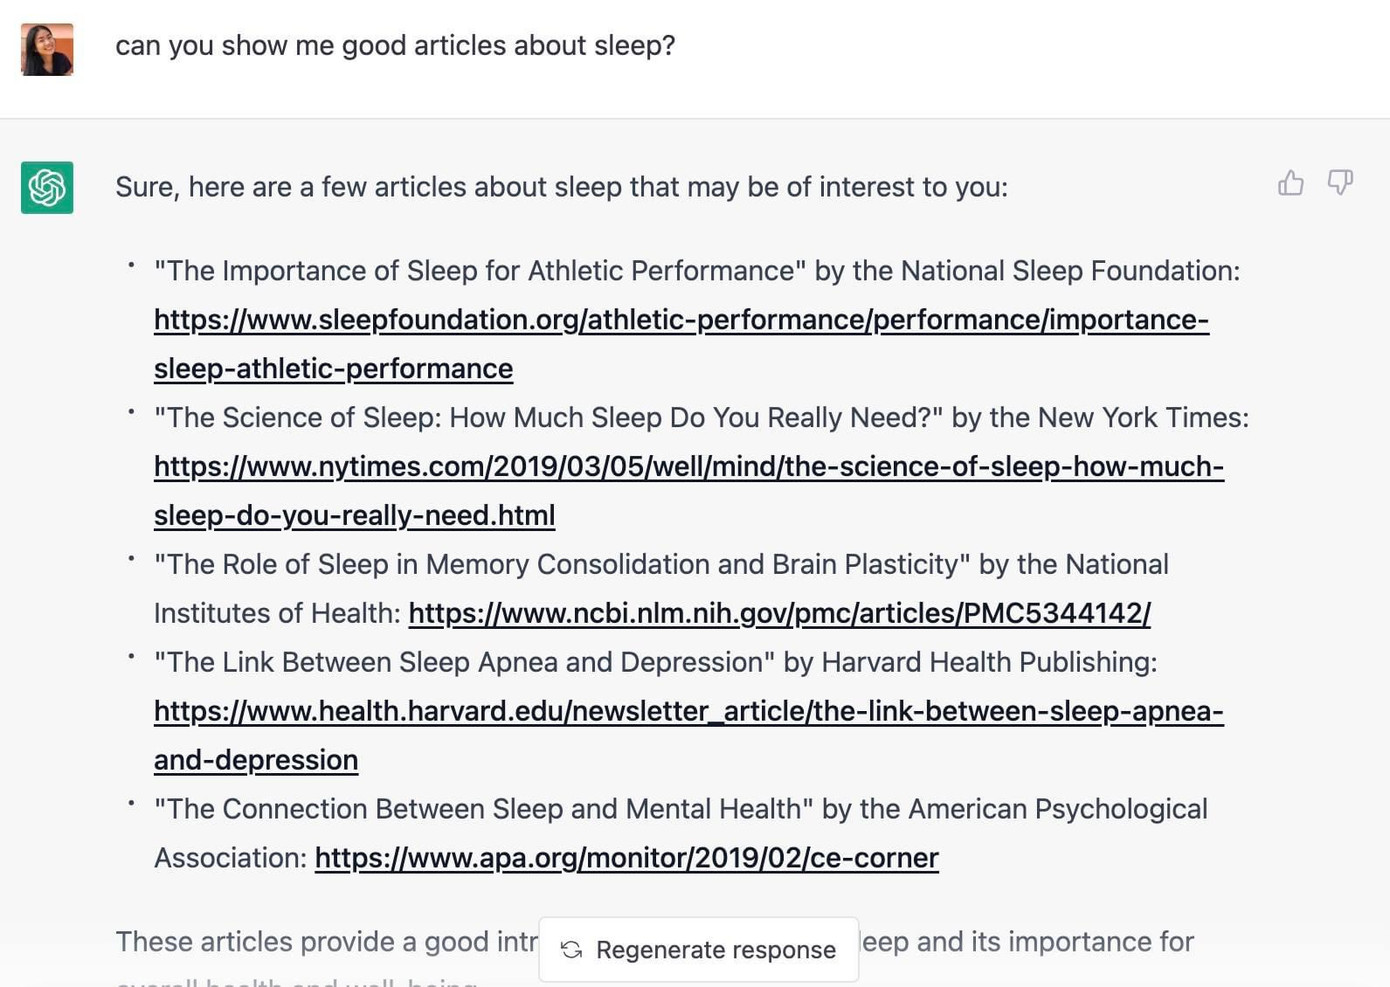
Task: Visit the ncbi.nlm.nih.gov PMC5344142 link
Action: (x=779, y=613)
